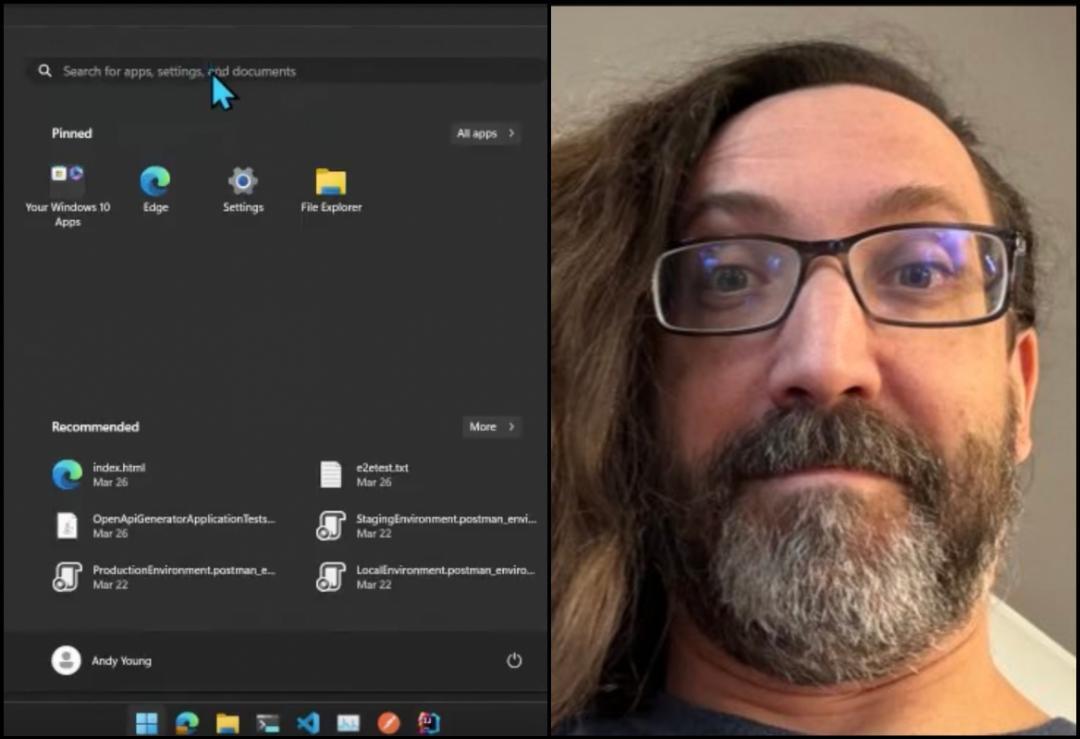Open File Explorer from the taskbar
Screen dimensions: 1080x739
(x=227, y=722)
